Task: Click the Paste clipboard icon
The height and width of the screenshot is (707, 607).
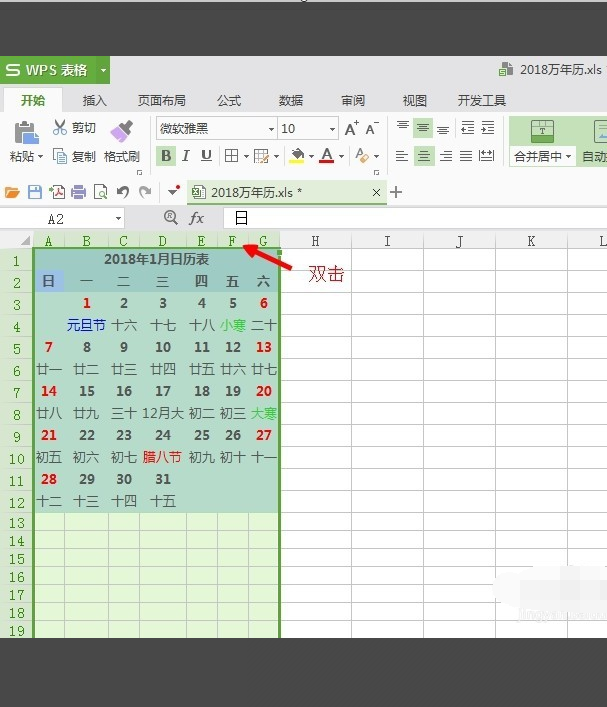Action: point(26,133)
